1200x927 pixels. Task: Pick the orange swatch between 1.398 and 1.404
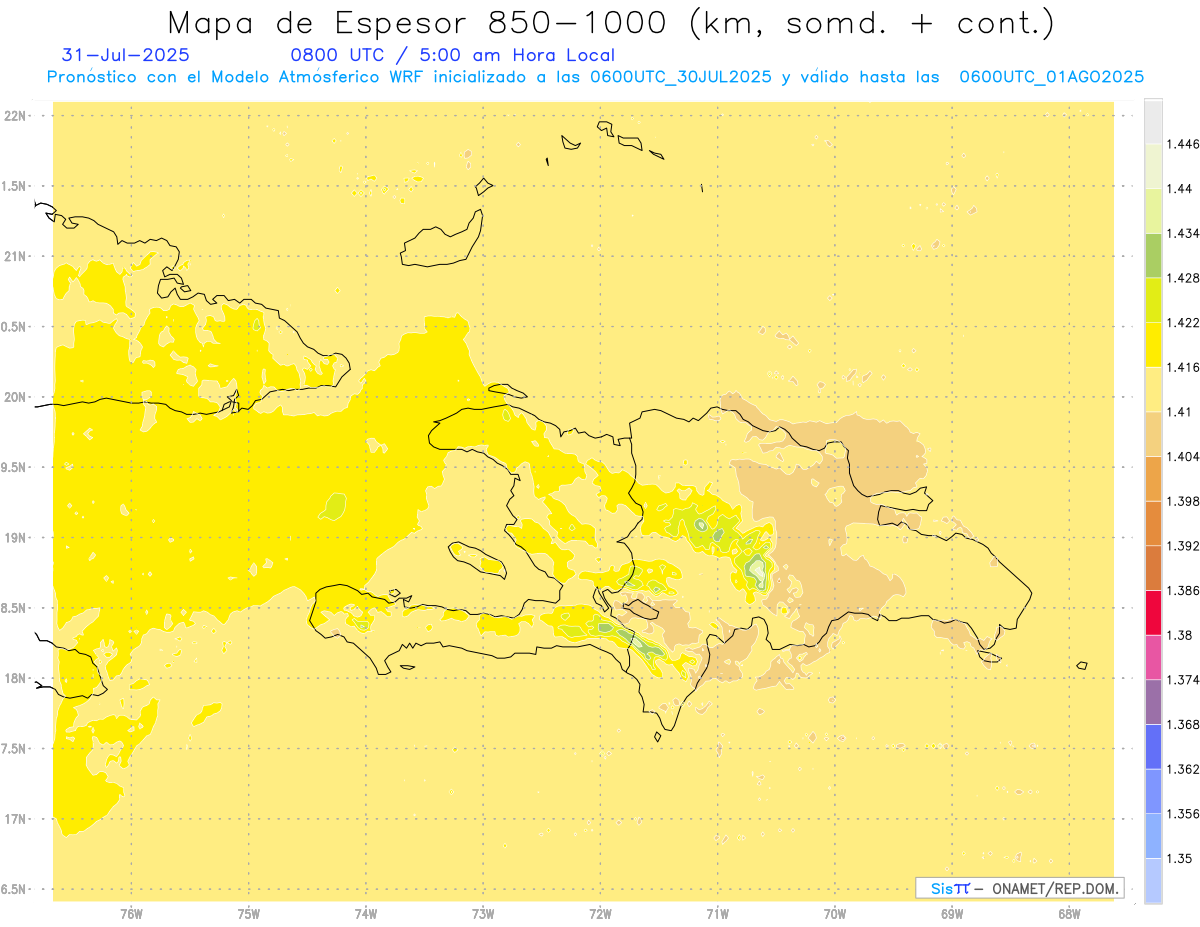pos(1153,478)
